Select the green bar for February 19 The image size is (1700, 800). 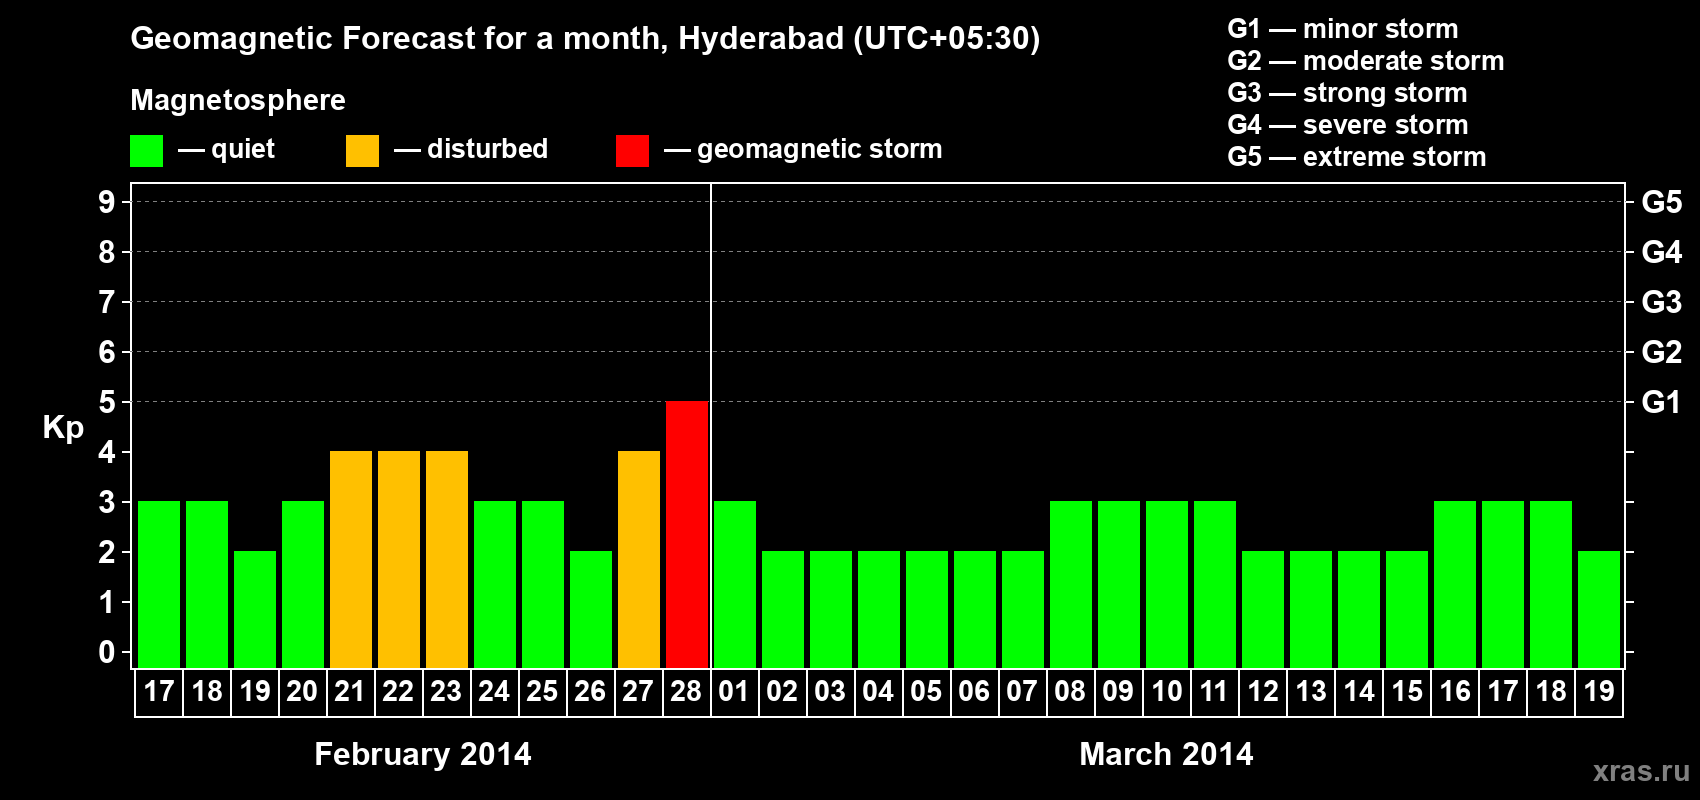click(255, 609)
